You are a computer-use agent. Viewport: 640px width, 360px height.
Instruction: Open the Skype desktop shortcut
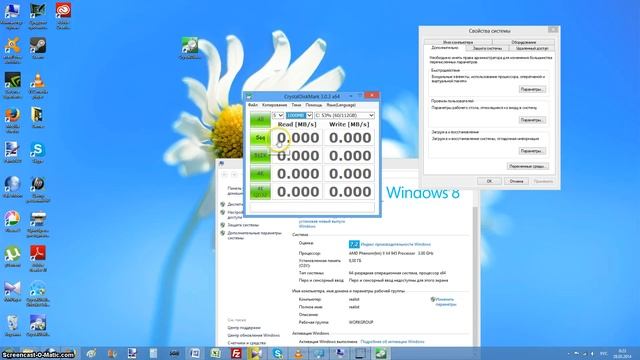coord(38,153)
